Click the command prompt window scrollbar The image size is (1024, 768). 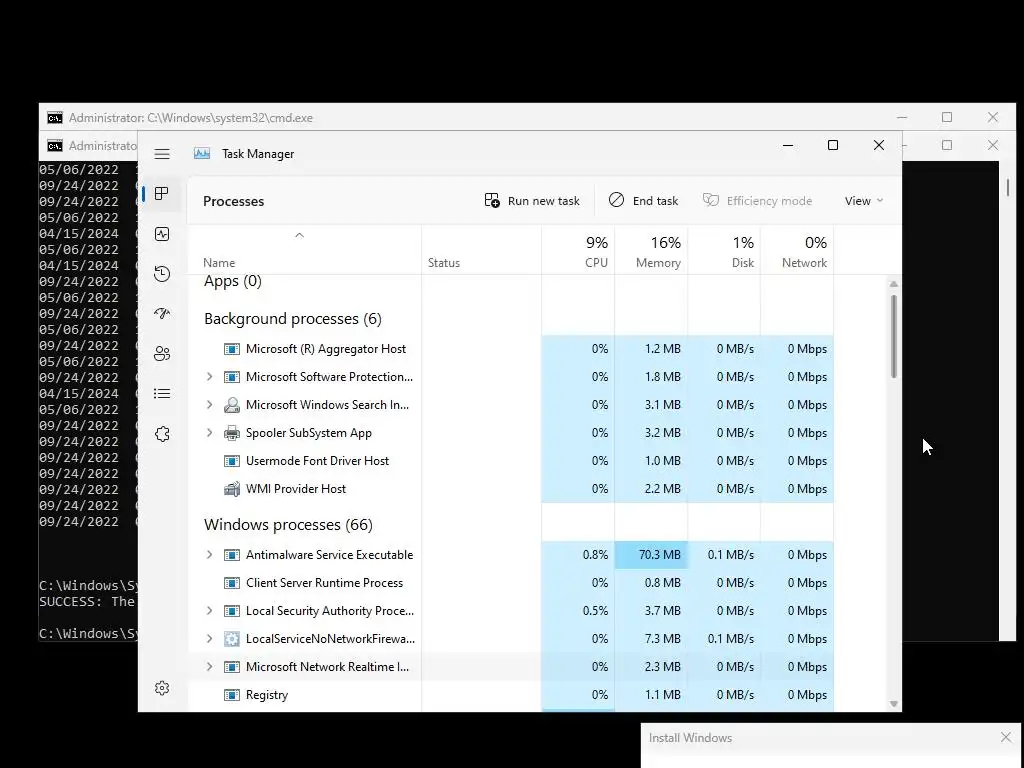pyautogui.click(x=1008, y=187)
